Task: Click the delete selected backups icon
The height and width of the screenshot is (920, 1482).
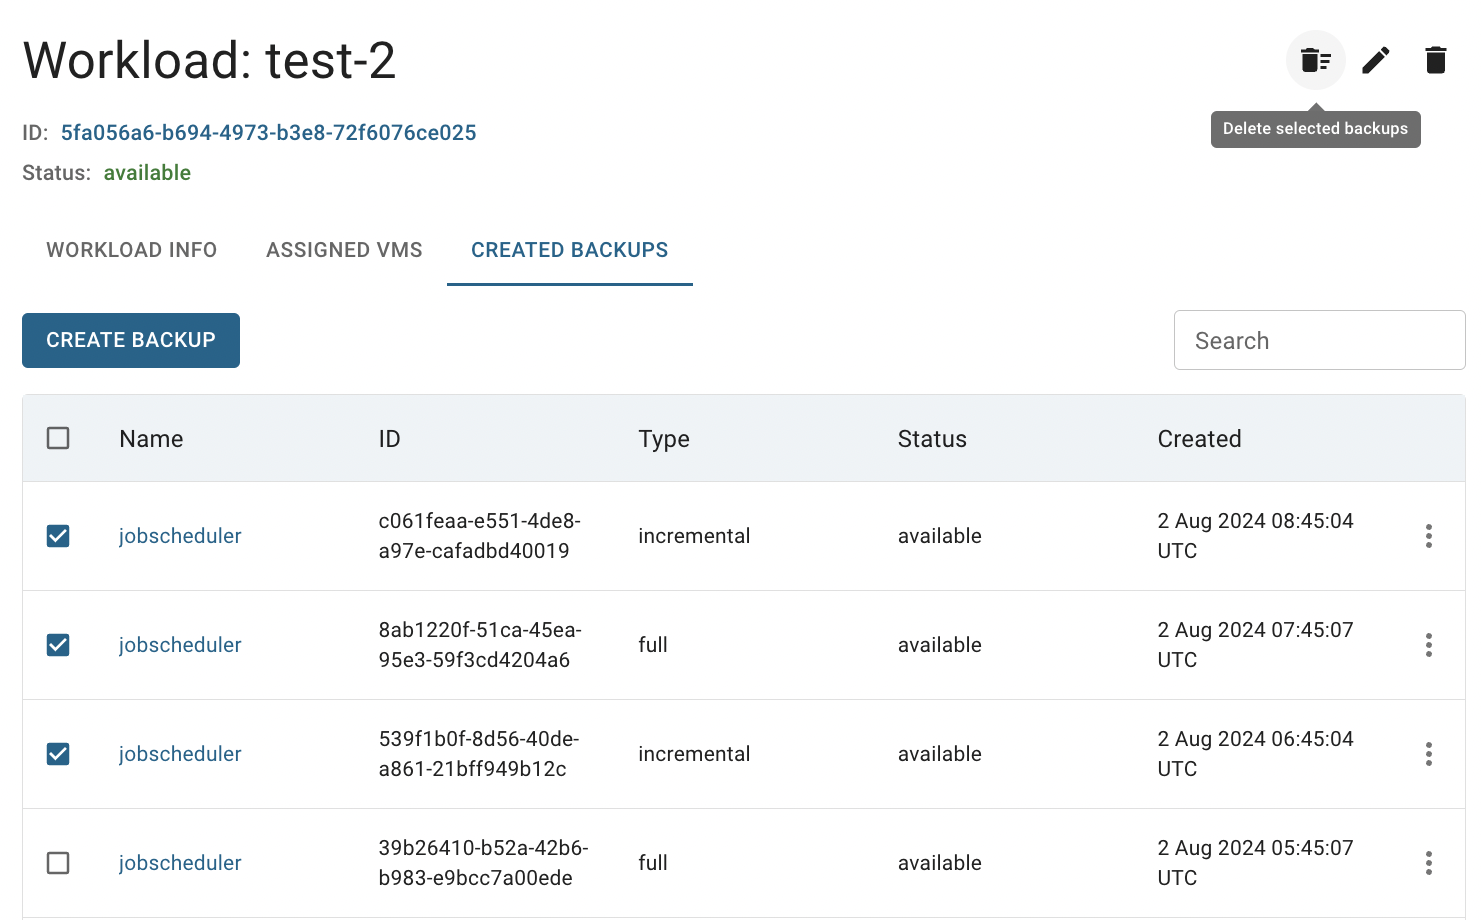Action: [1315, 60]
